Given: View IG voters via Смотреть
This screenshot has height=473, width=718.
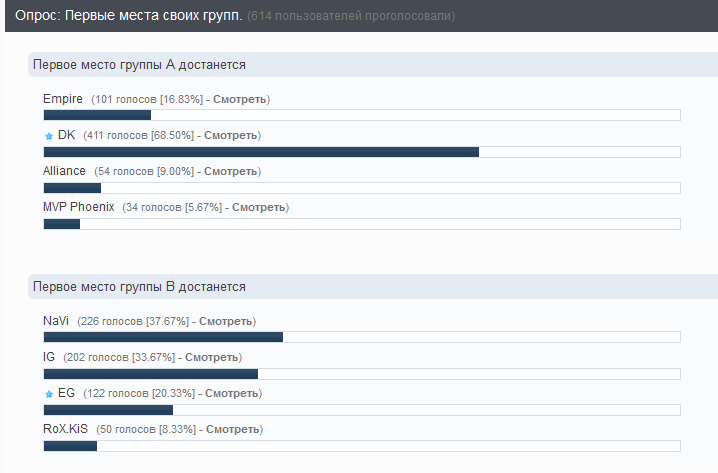Looking at the screenshot, I should (212, 357).
